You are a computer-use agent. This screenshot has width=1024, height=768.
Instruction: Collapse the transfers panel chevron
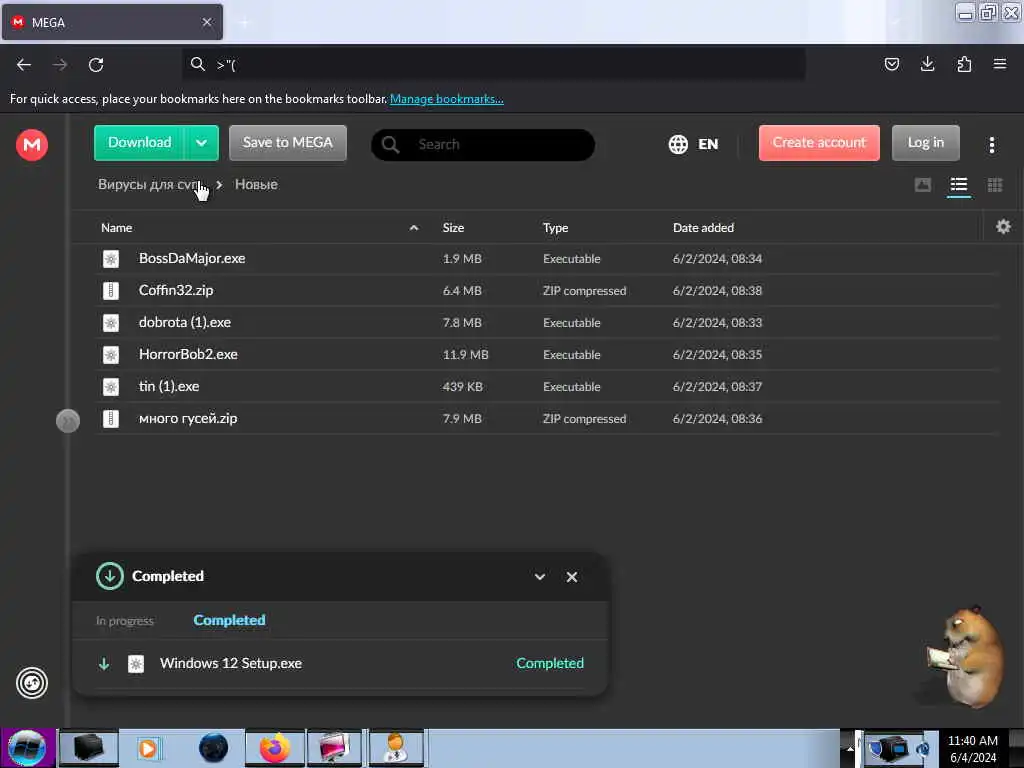[539, 577]
